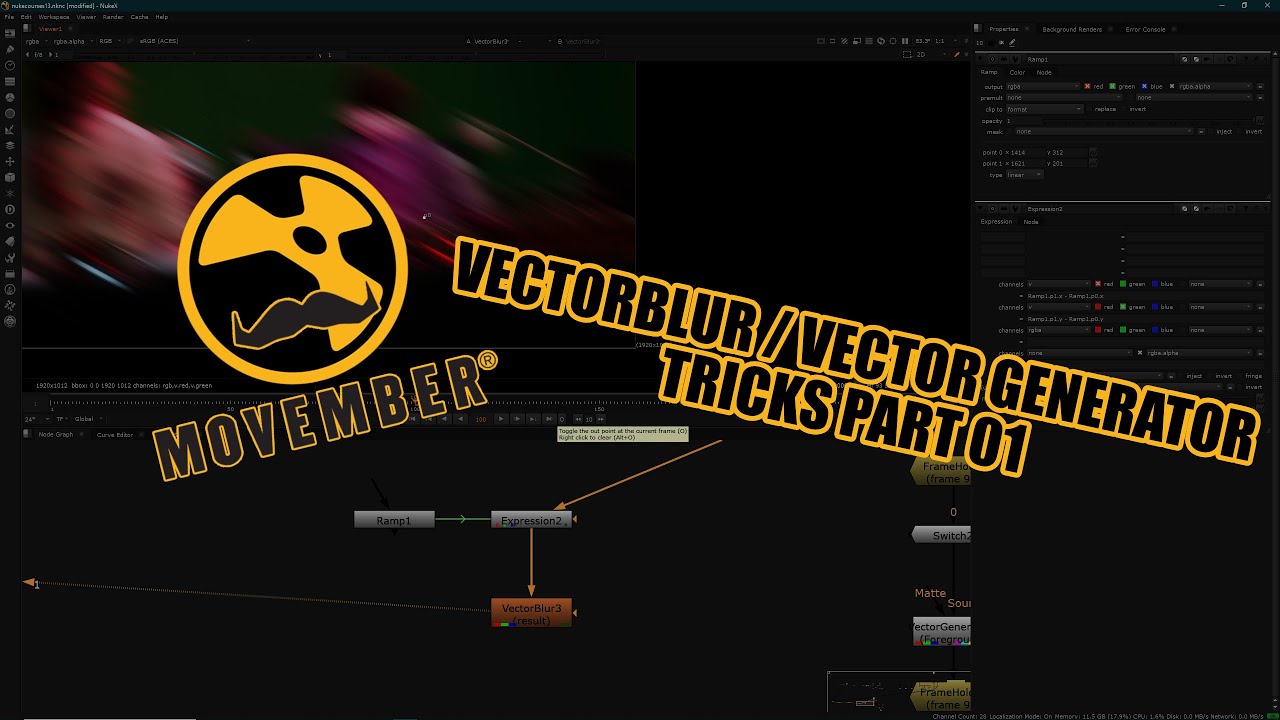Open the Workspace menu
This screenshot has width=1280, height=720.
pos(54,17)
